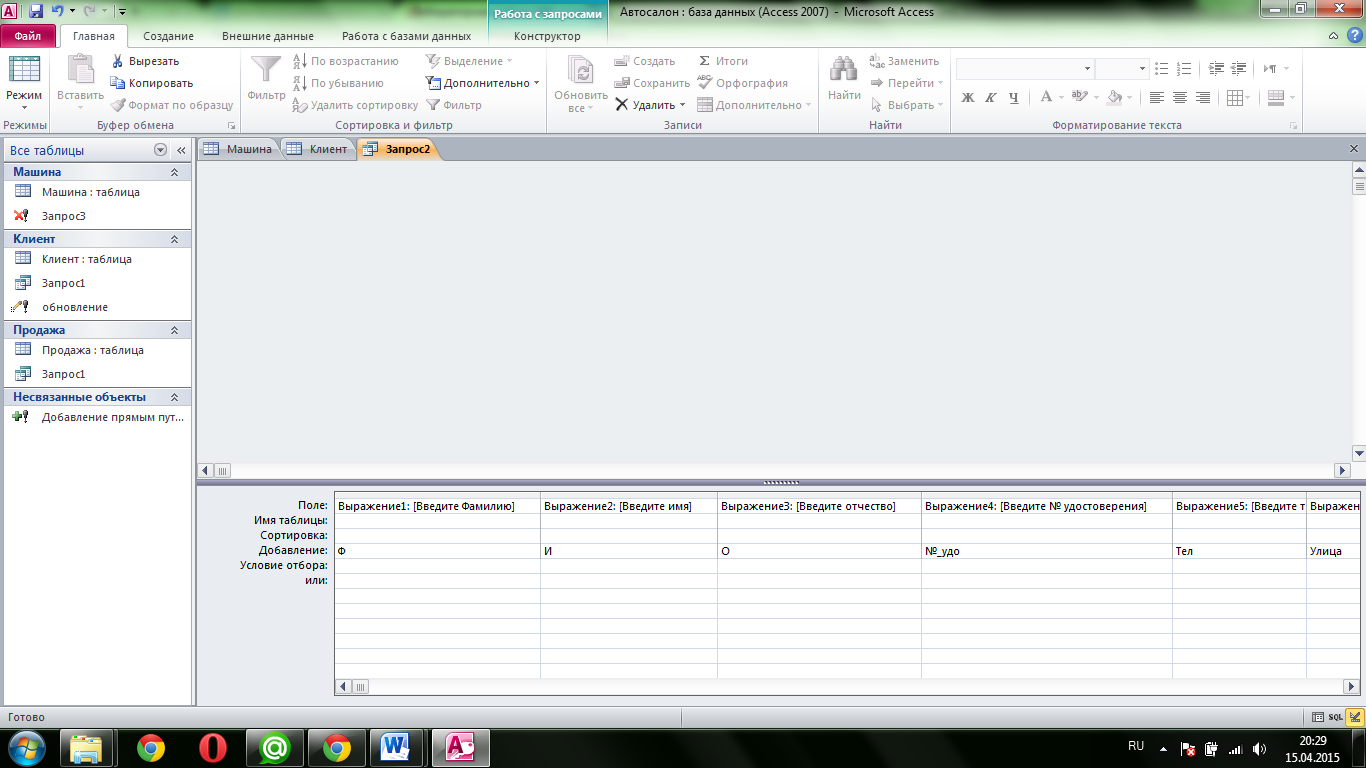Viewport: 1366px width, 768px height.
Task: Open Все таблицы navigation dropdown
Action: [161, 150]
